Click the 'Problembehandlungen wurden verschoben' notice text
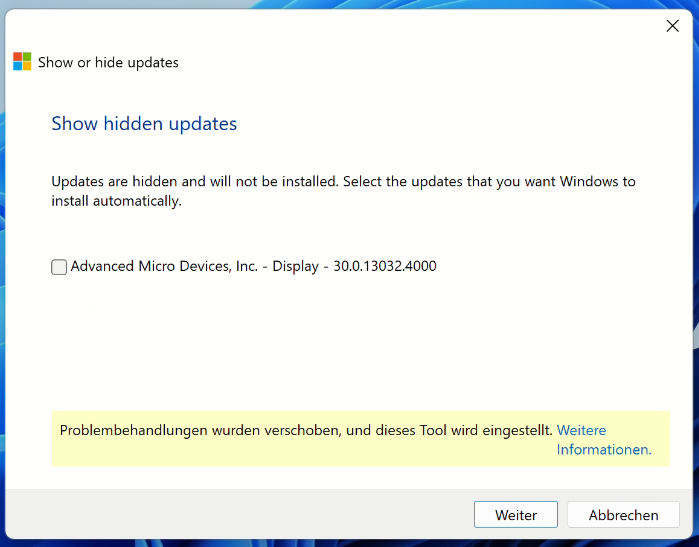This screenshot has width=699, height=547. tap(306, 430)
